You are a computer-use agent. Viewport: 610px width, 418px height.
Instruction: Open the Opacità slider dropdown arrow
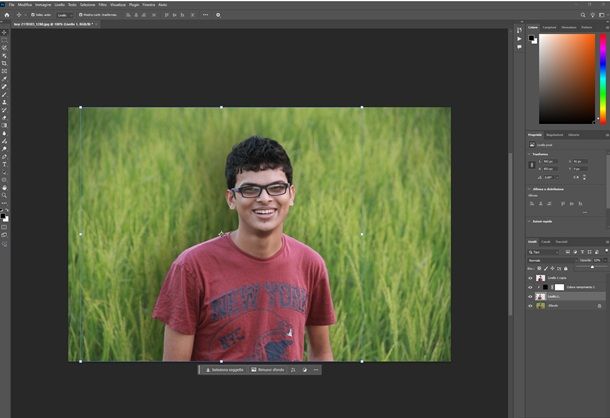coord(605,260)
